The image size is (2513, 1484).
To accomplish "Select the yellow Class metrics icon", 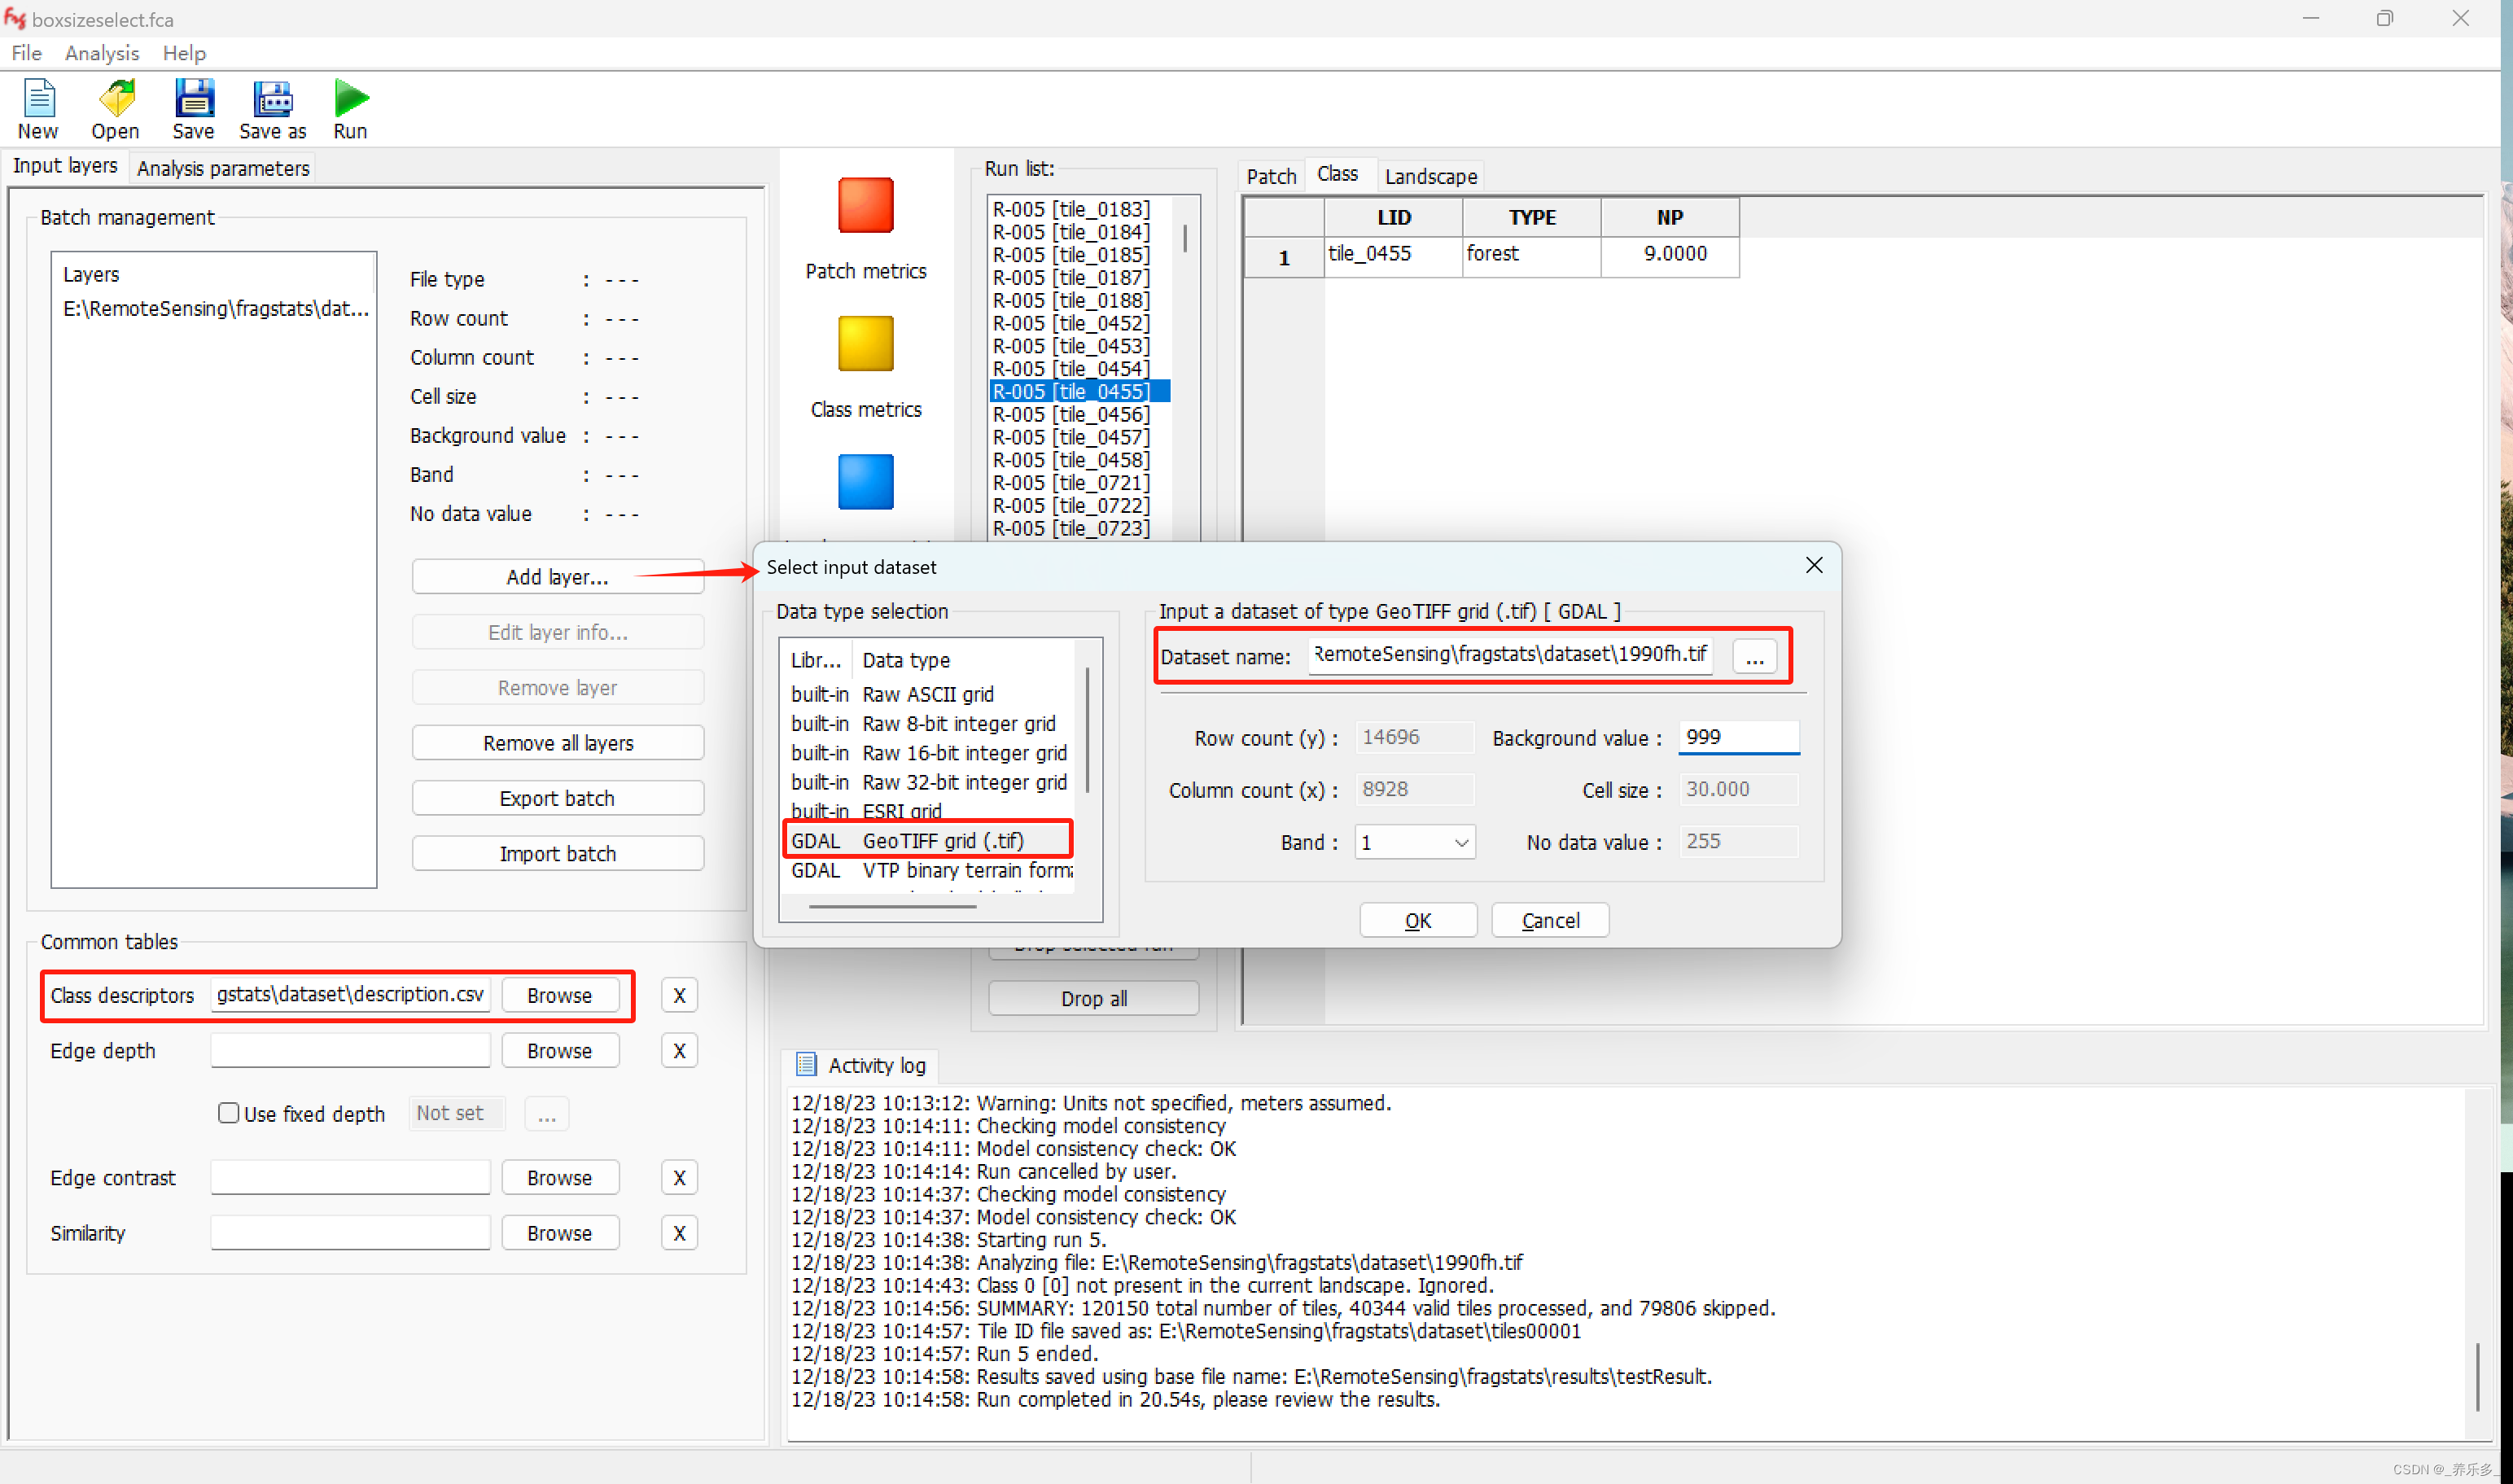I will tap(865, 343).
